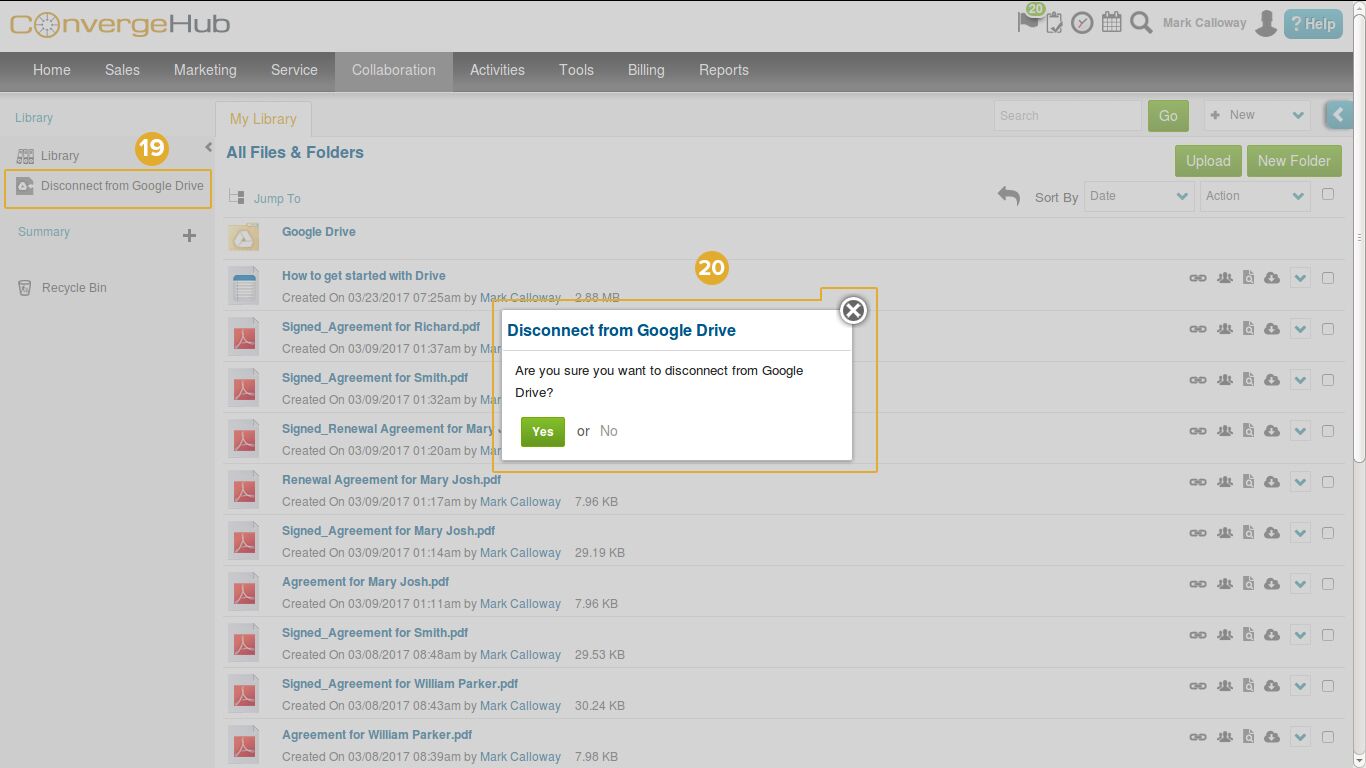1366x768 pixels.
Task: Open the Collaboration menu
Action: pos(393,70)
